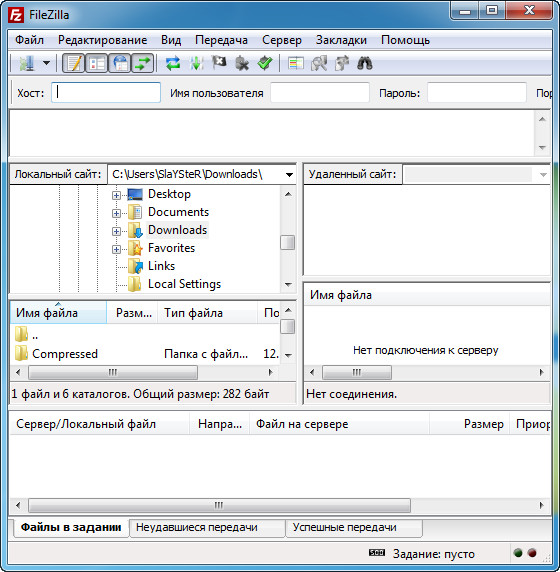Select the Desktop folder in tree
This screenshot has height=572, width=560.
[169, 194]
